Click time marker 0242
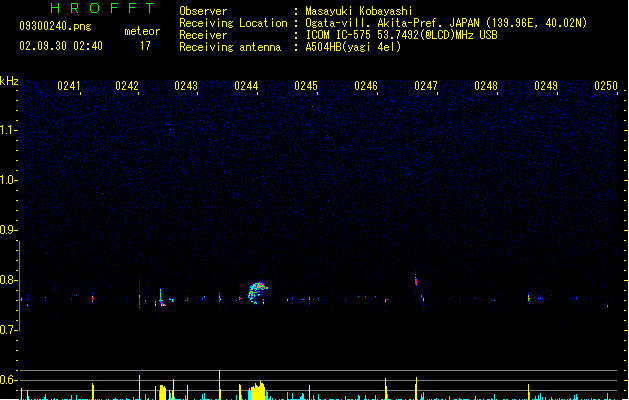Image resolution: width=629 pixels, height=400 pixels. (127, 86)
